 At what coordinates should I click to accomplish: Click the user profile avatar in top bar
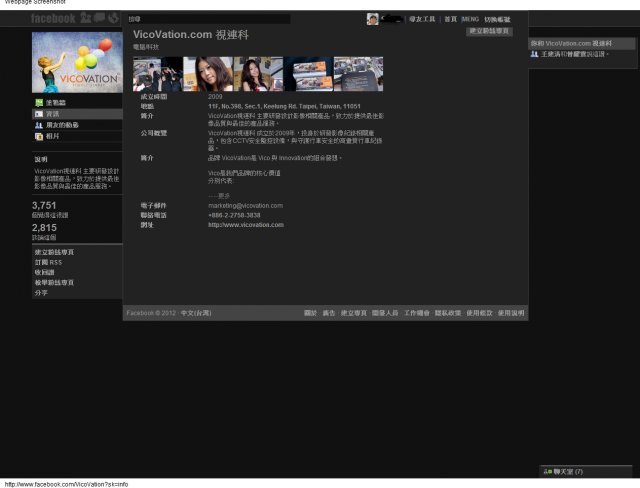(372, 19)
